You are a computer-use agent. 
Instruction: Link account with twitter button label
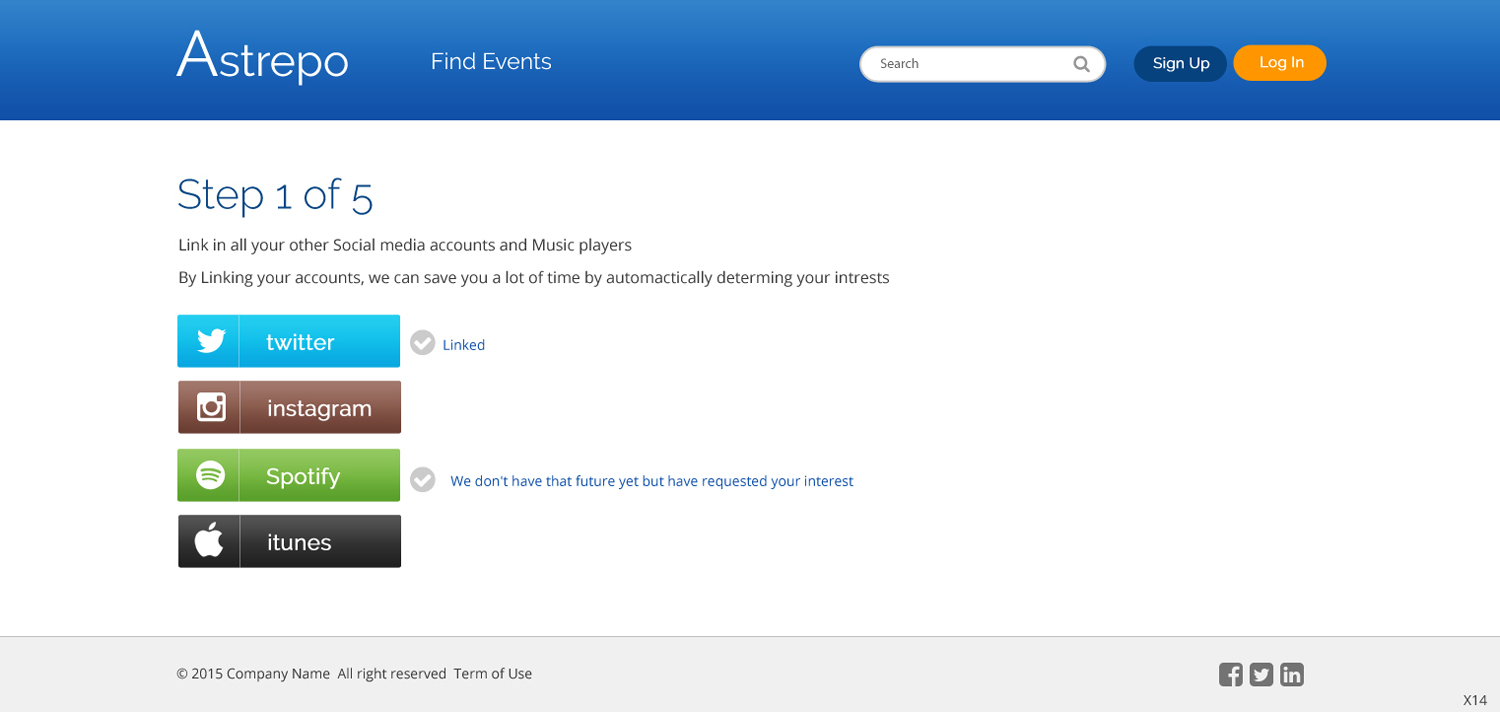click(300, 342)
